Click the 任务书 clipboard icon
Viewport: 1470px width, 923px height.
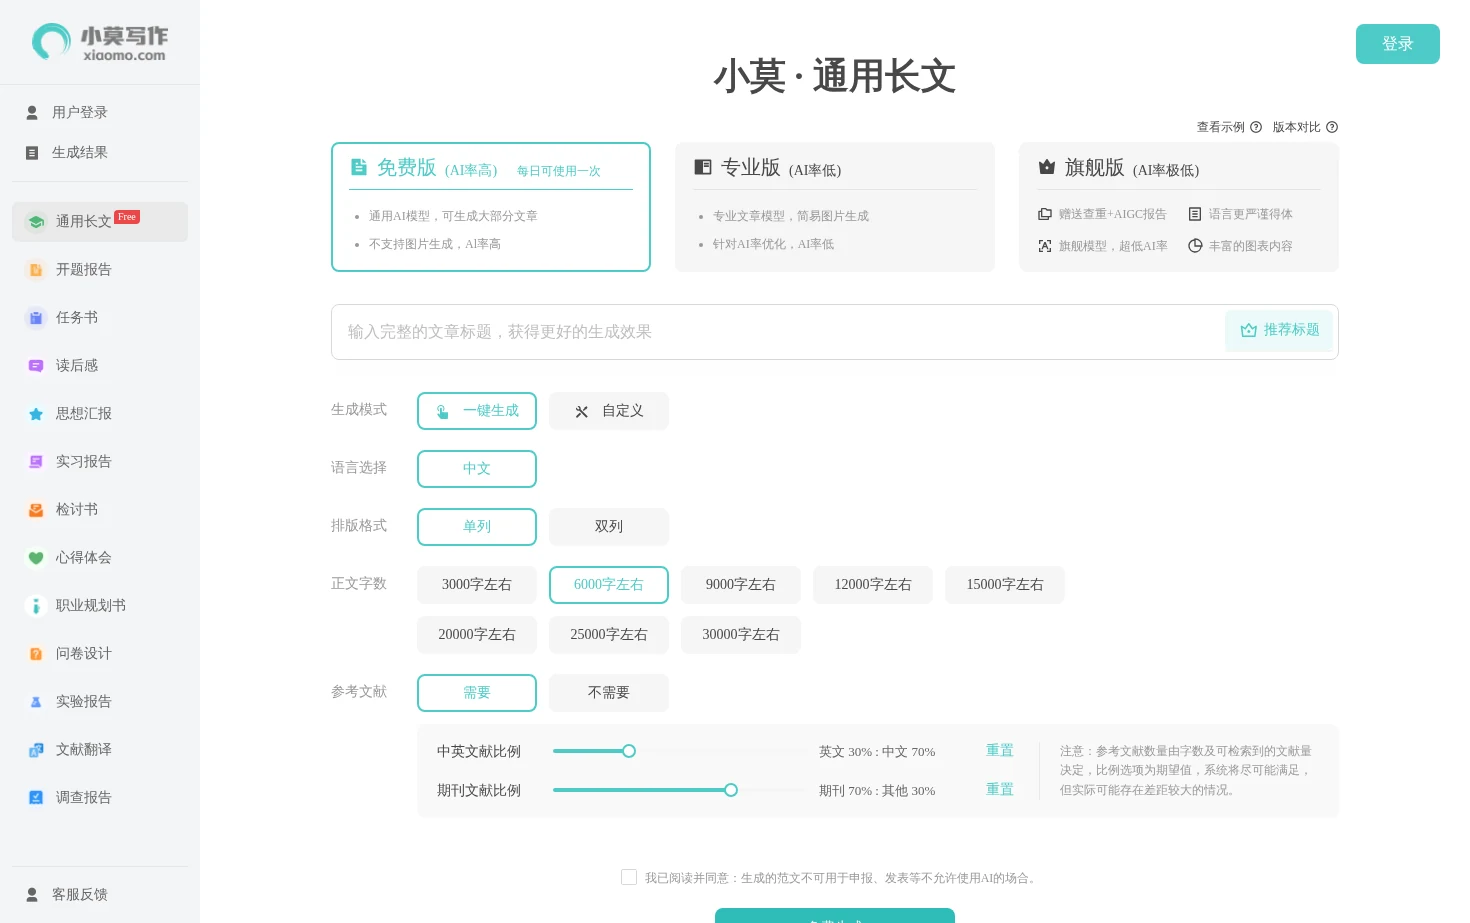pos(36,318)
